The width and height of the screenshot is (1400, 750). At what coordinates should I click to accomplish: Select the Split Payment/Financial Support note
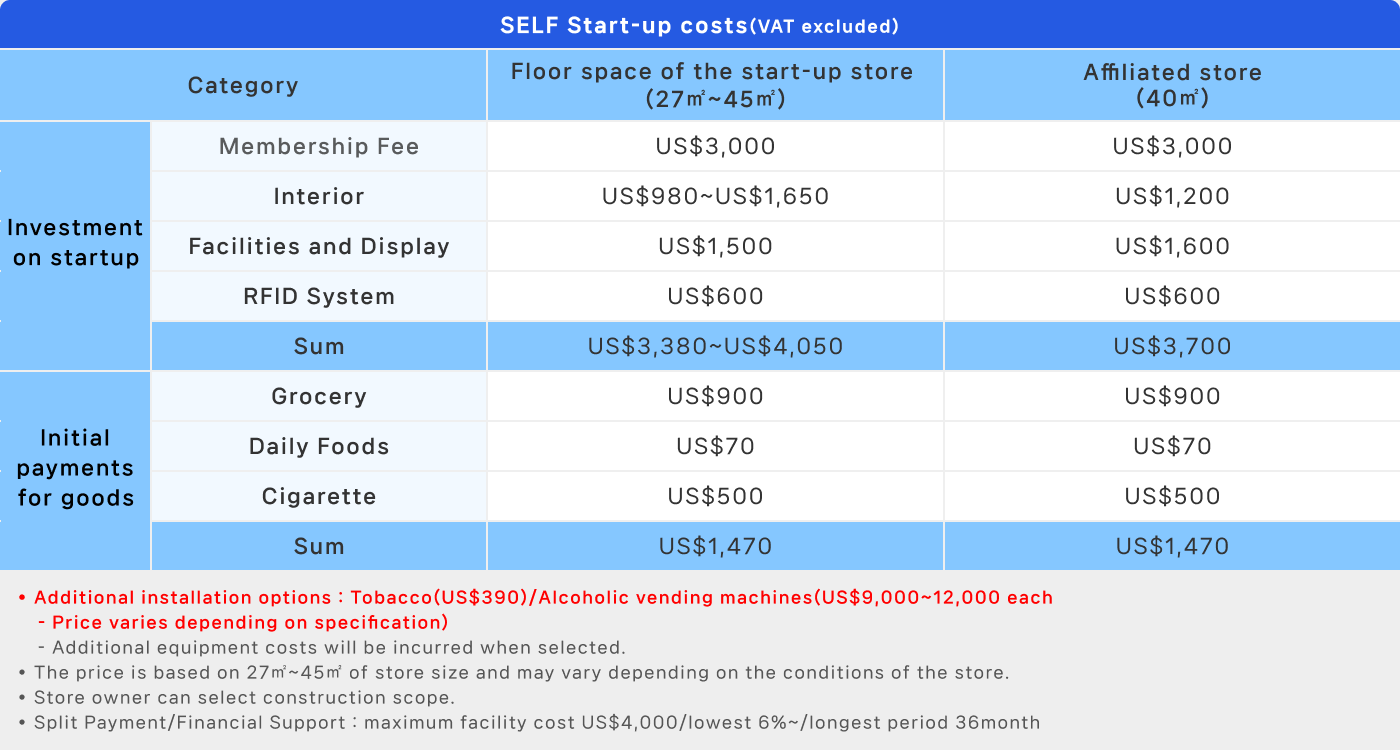tap(529, 722)
